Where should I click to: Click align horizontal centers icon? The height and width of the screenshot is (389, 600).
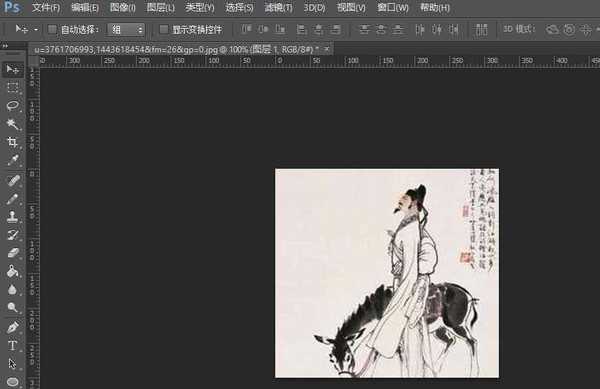pos(318,29)
